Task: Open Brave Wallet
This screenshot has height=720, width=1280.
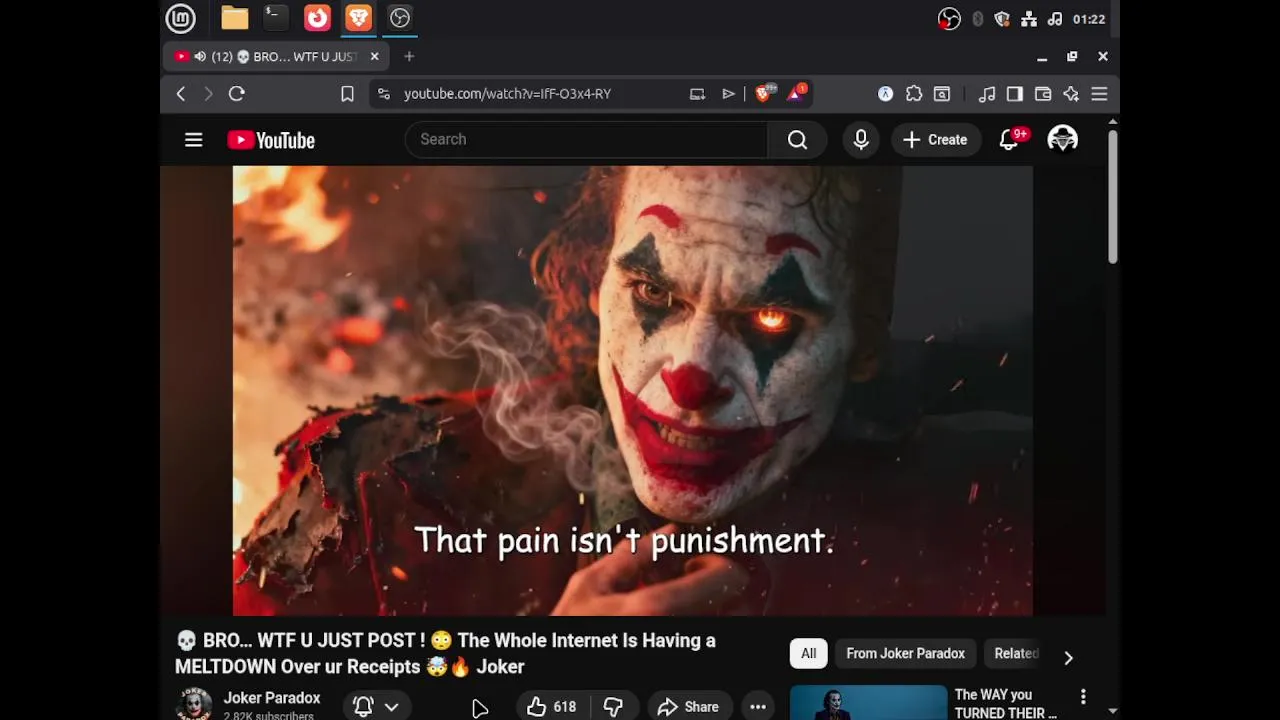Action: (x=1043, y=94)
